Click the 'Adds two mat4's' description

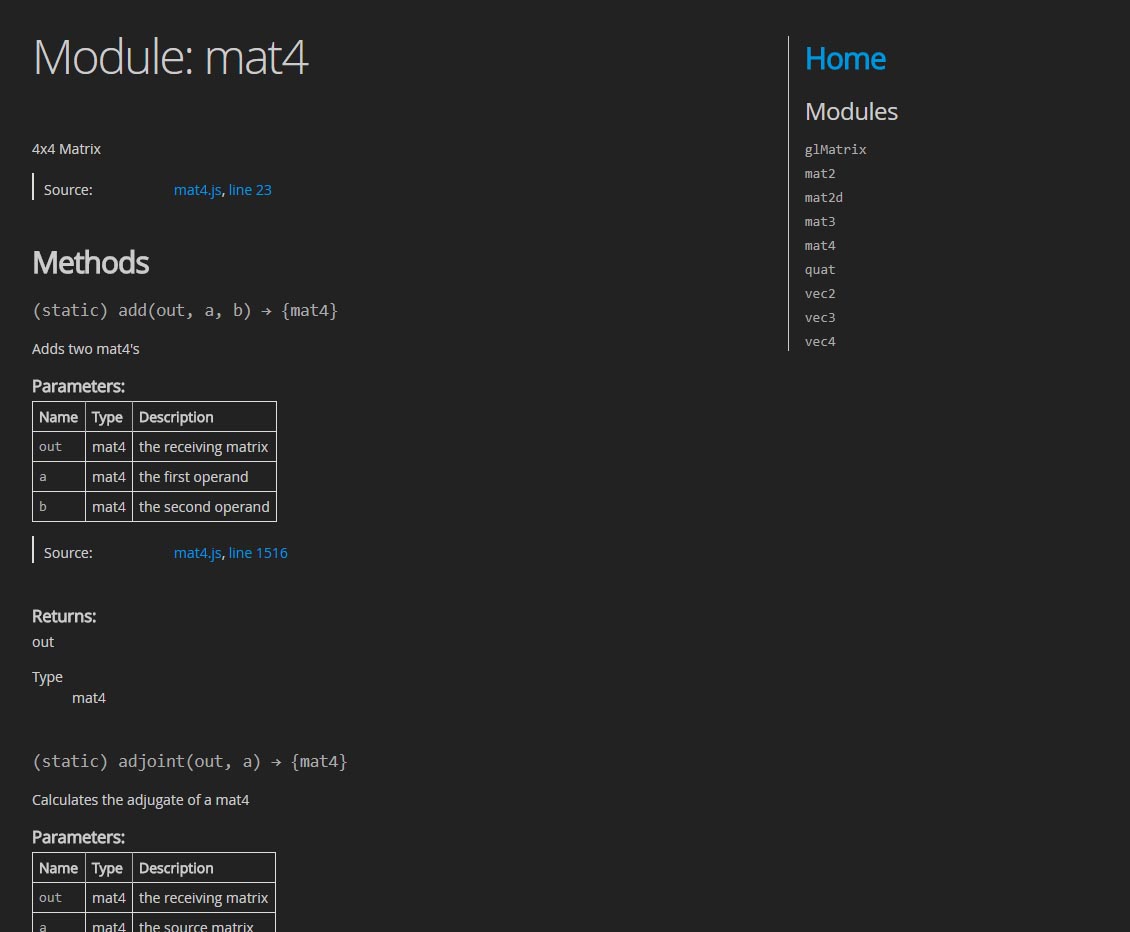[x=86, y=349]
